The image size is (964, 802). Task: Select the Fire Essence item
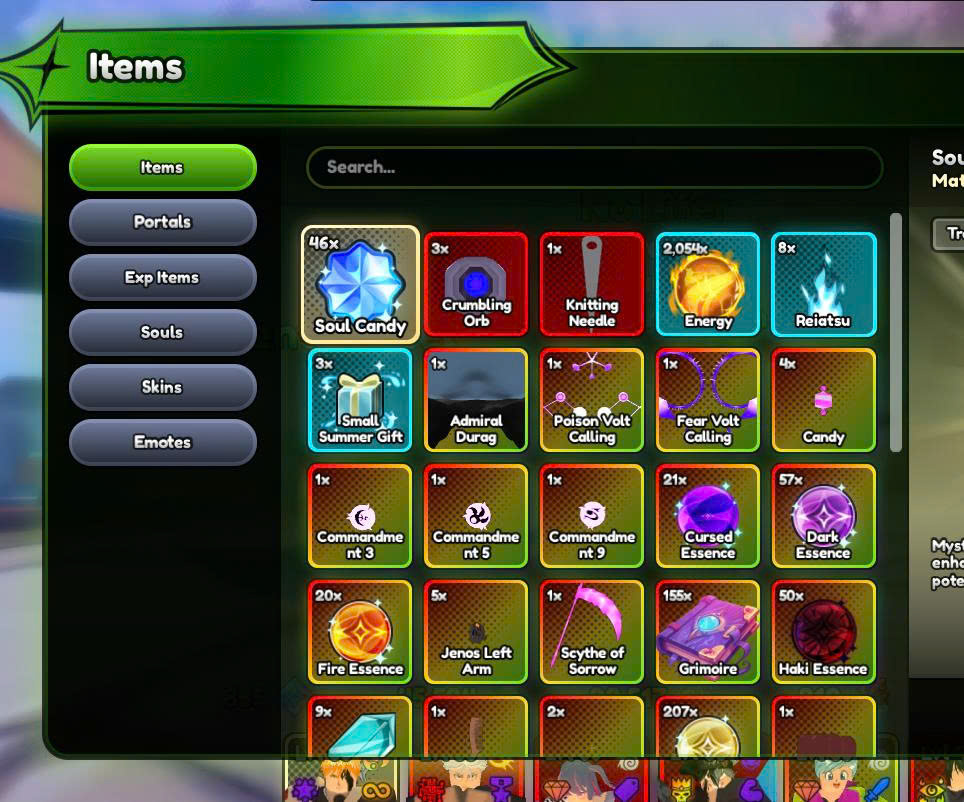(360, 632)
